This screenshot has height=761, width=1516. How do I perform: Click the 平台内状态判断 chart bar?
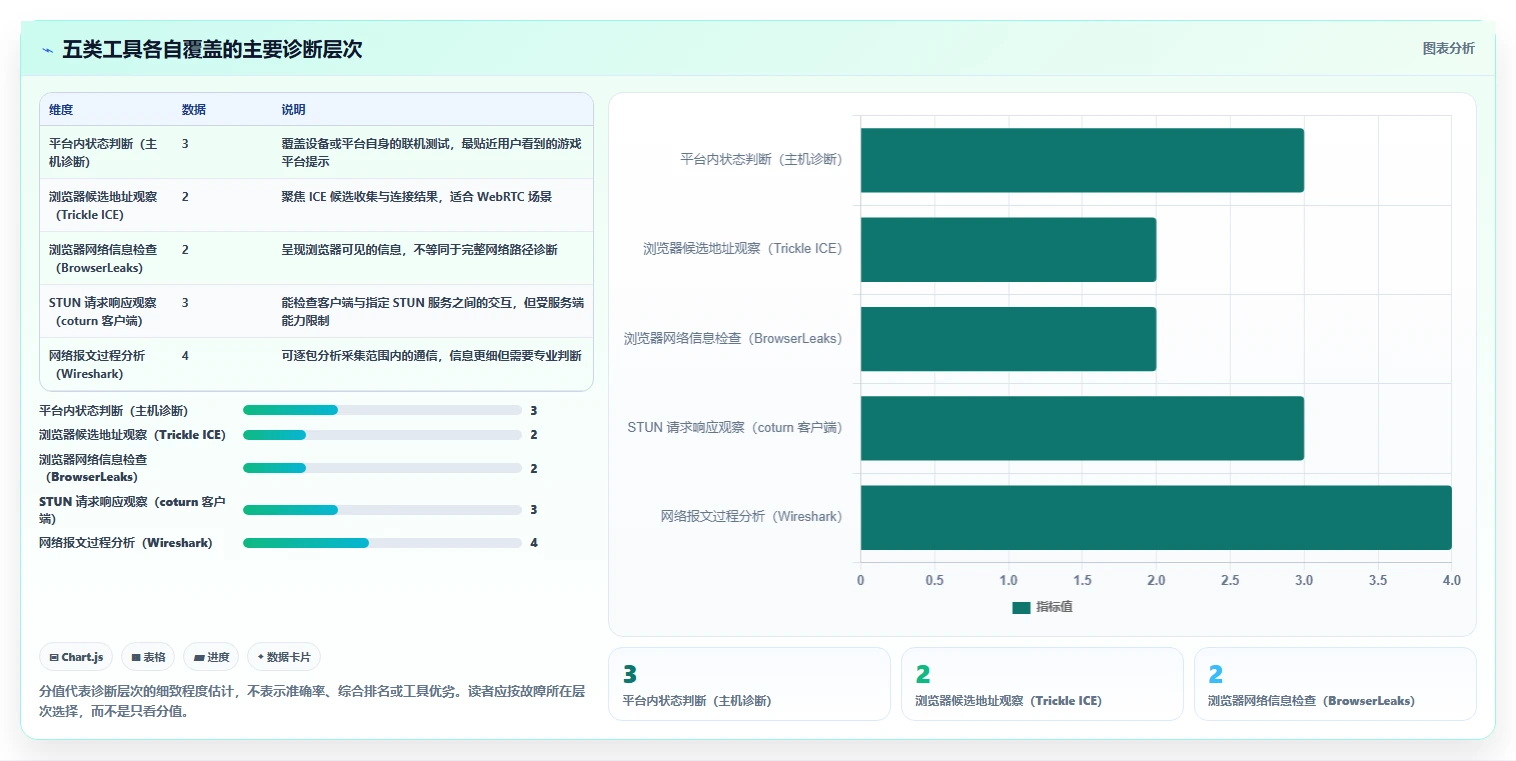[1082, 160]
